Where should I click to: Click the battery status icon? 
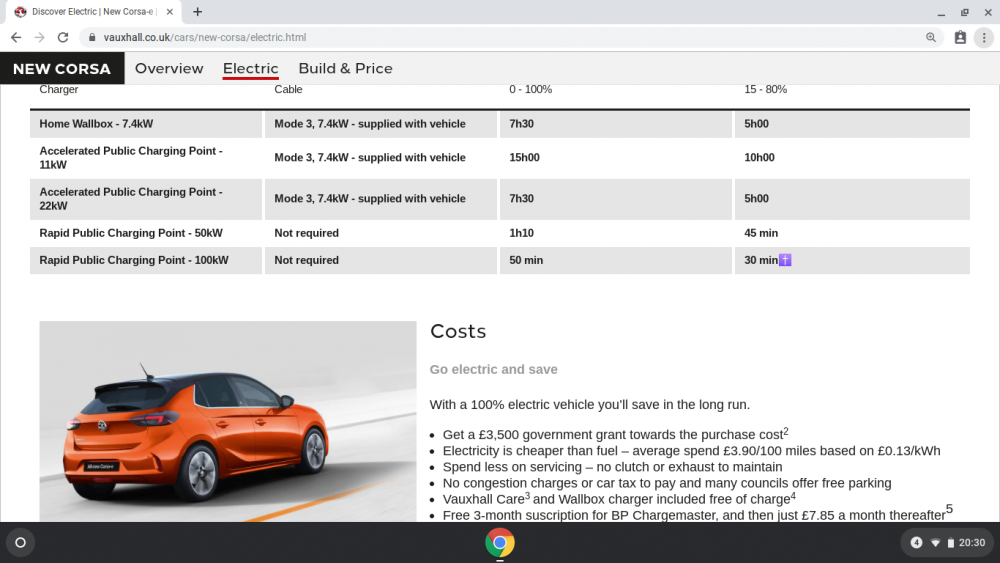point(950,543)
